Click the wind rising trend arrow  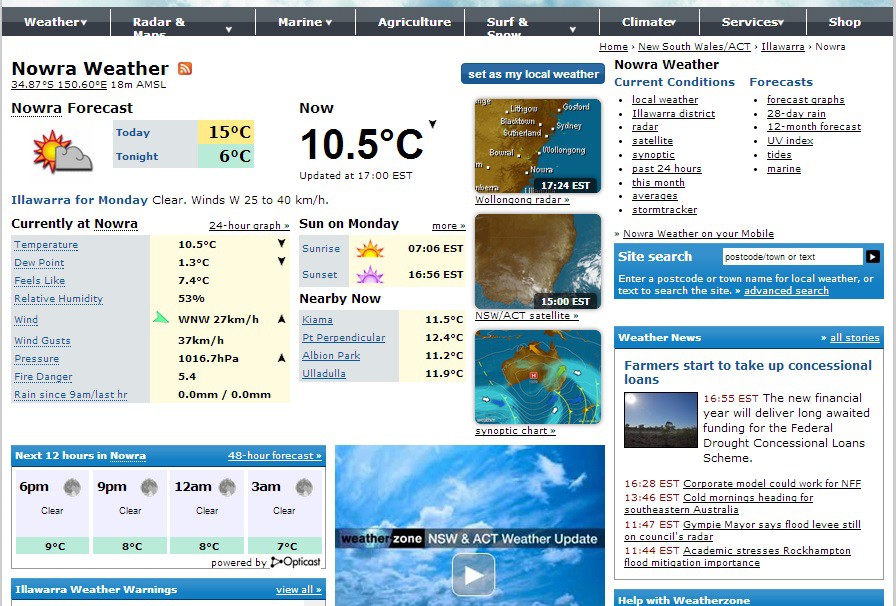pyautogui.click(x=282, y=319)
